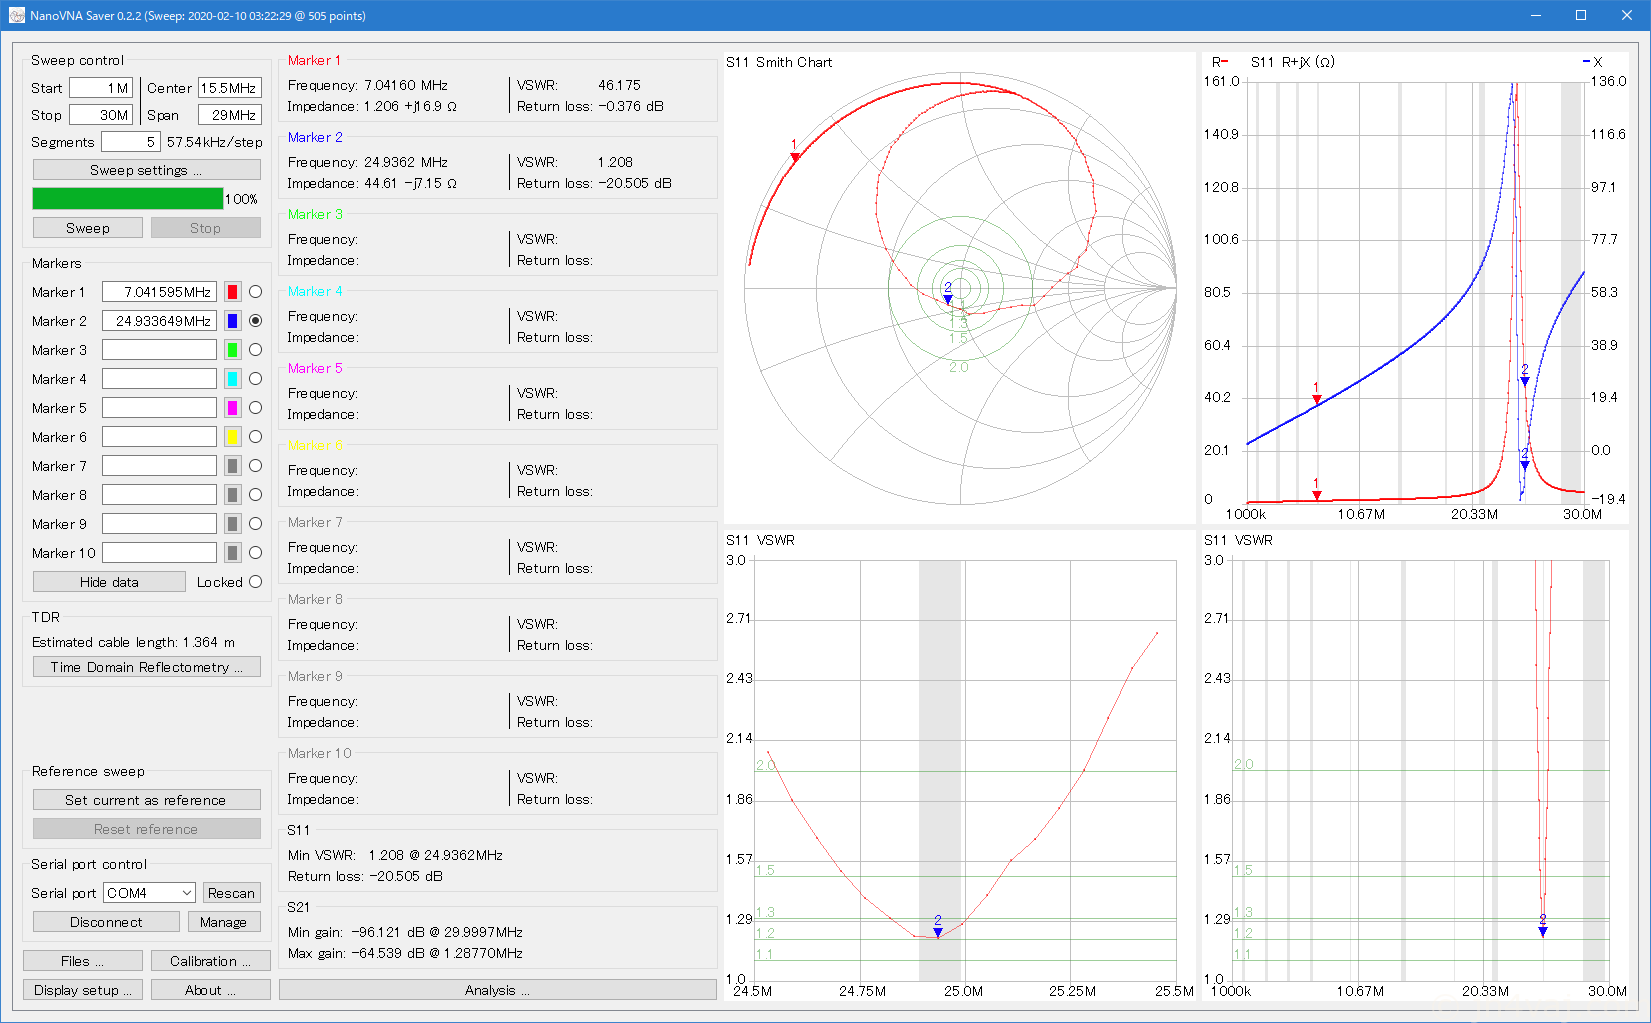Click the NanoVNA Saver title bar app icon
The image size is (1651, 1023).
[x=16, y=15]
